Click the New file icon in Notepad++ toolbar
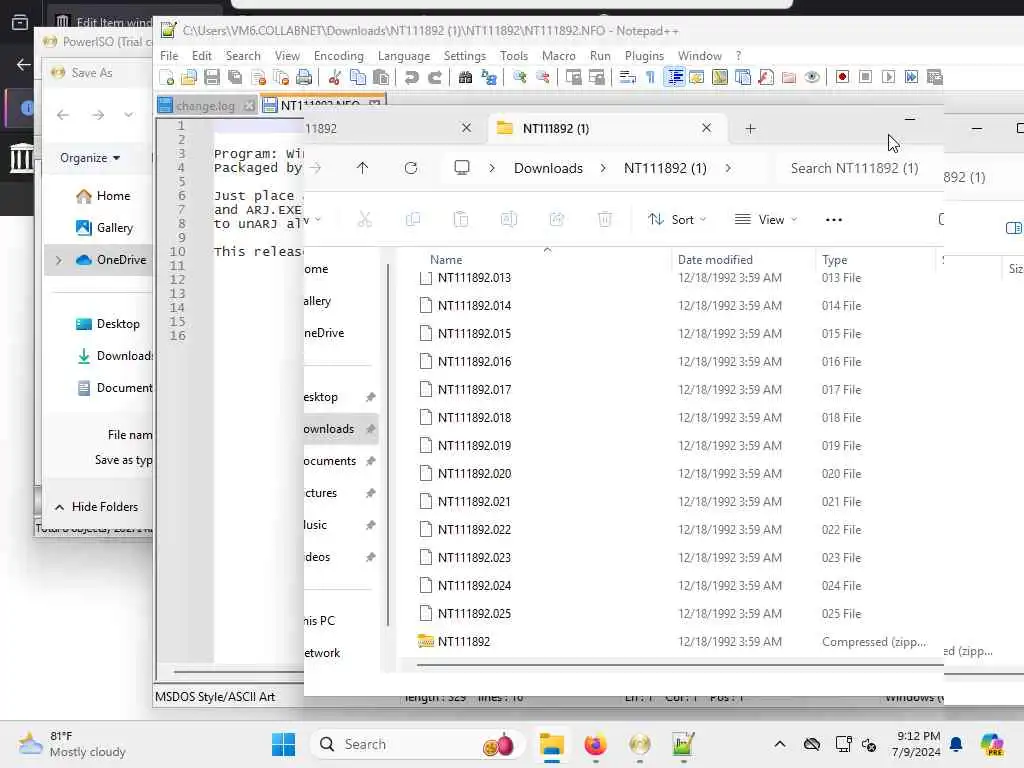The image size is (1024, 768). tap(167, 78)
